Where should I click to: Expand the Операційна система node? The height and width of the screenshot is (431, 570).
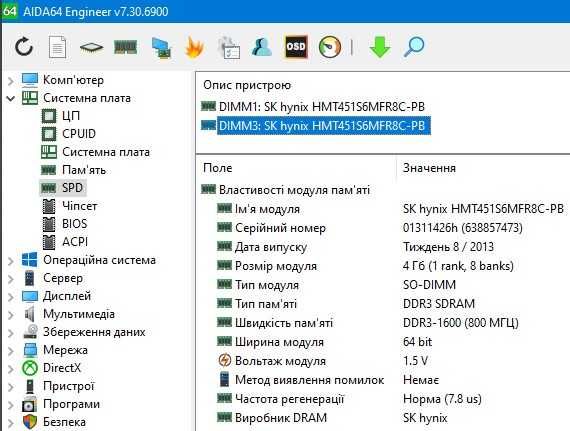(11, 261)
